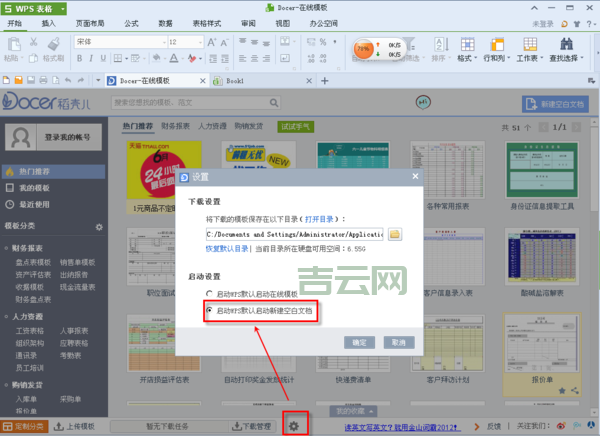600x436 pixels.
Task: Close the settings dialog with X
Action: (415, 176)
